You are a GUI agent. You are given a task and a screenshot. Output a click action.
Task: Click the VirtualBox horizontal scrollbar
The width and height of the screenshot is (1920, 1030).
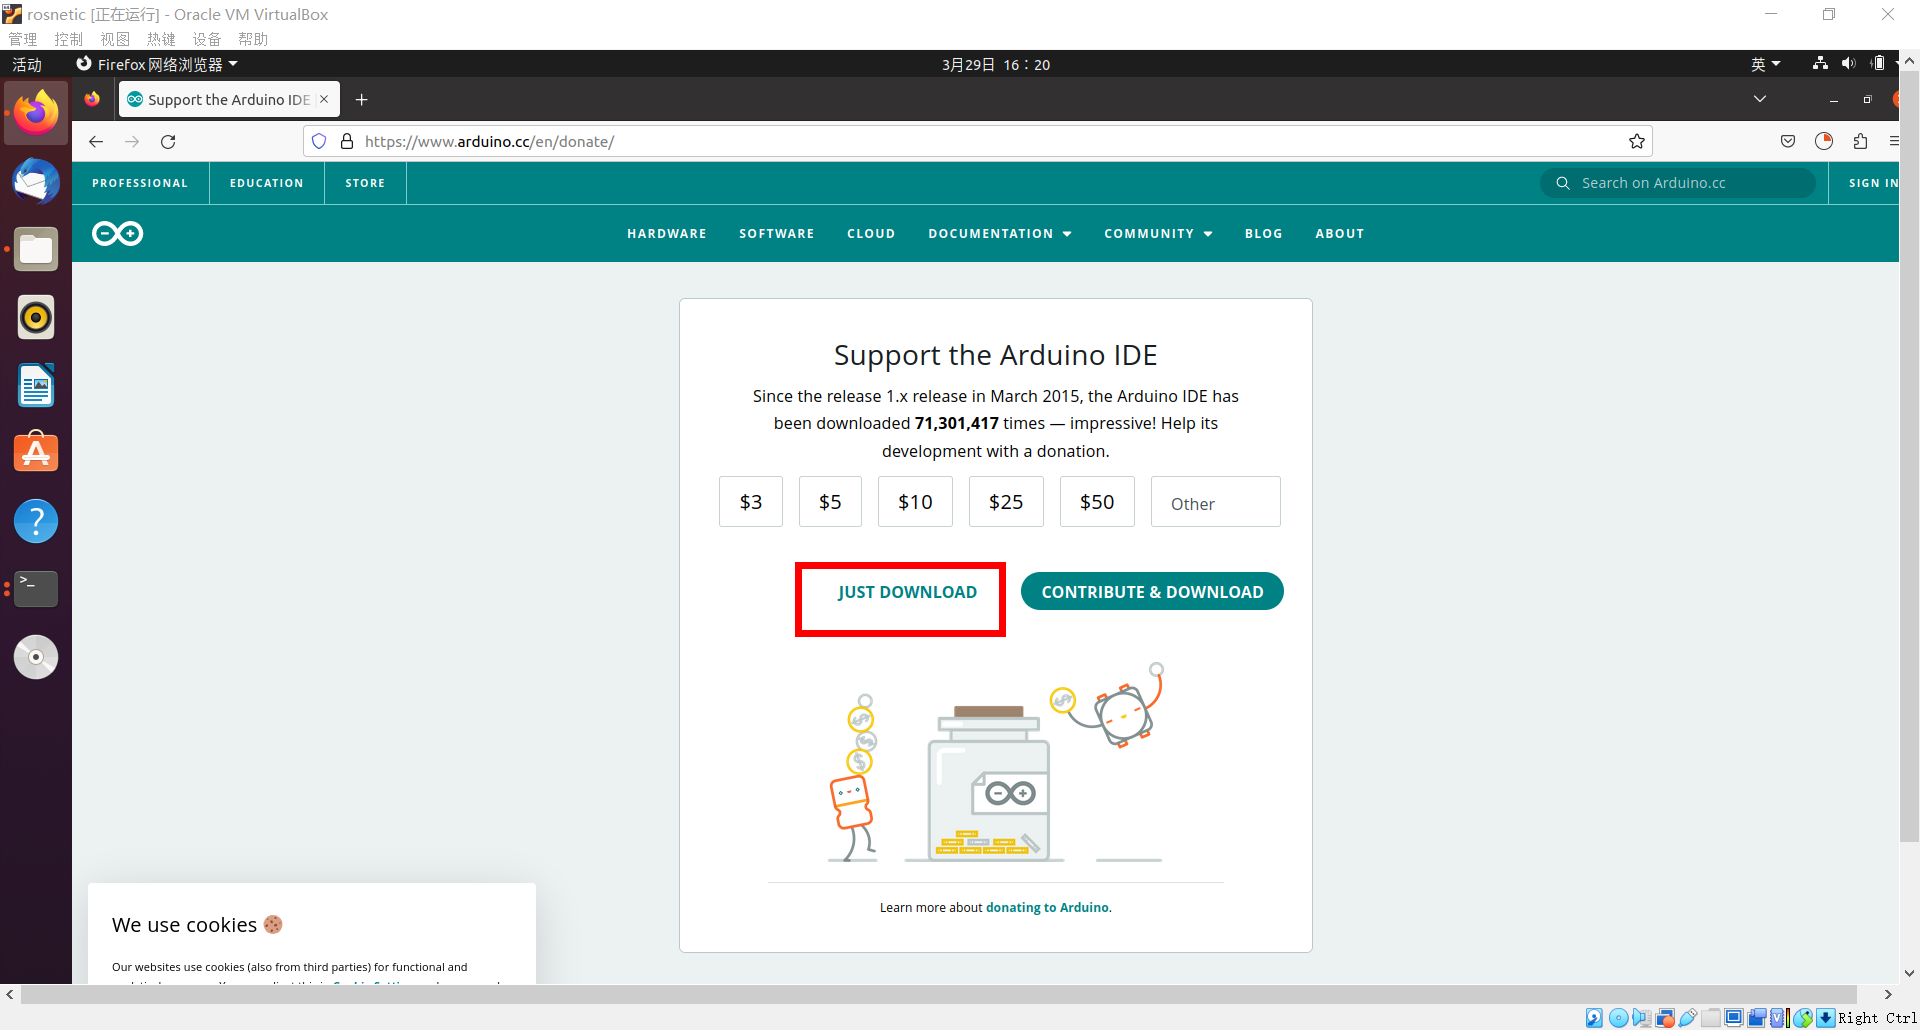tap(938, 994)
